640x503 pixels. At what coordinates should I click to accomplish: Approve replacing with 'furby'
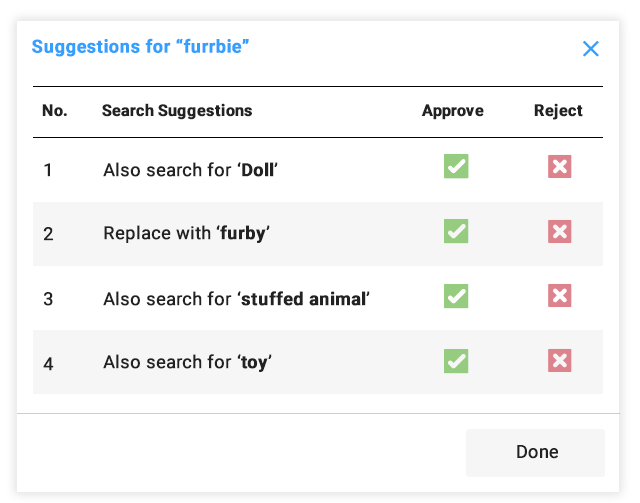coord(456,232)
